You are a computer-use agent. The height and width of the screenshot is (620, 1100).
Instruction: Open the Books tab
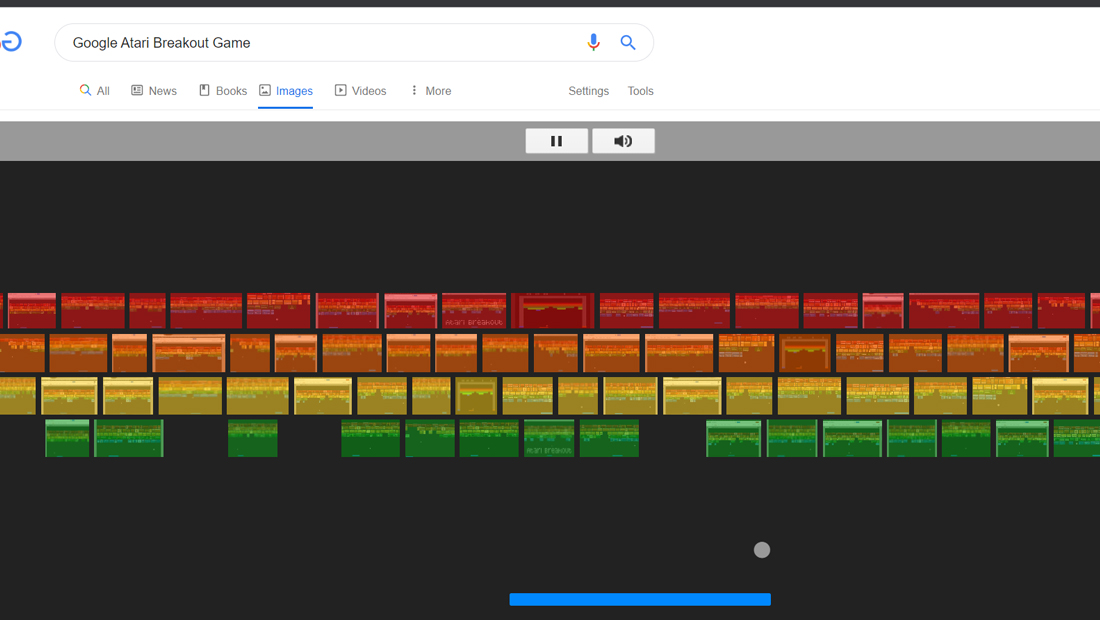coord(223,91)
